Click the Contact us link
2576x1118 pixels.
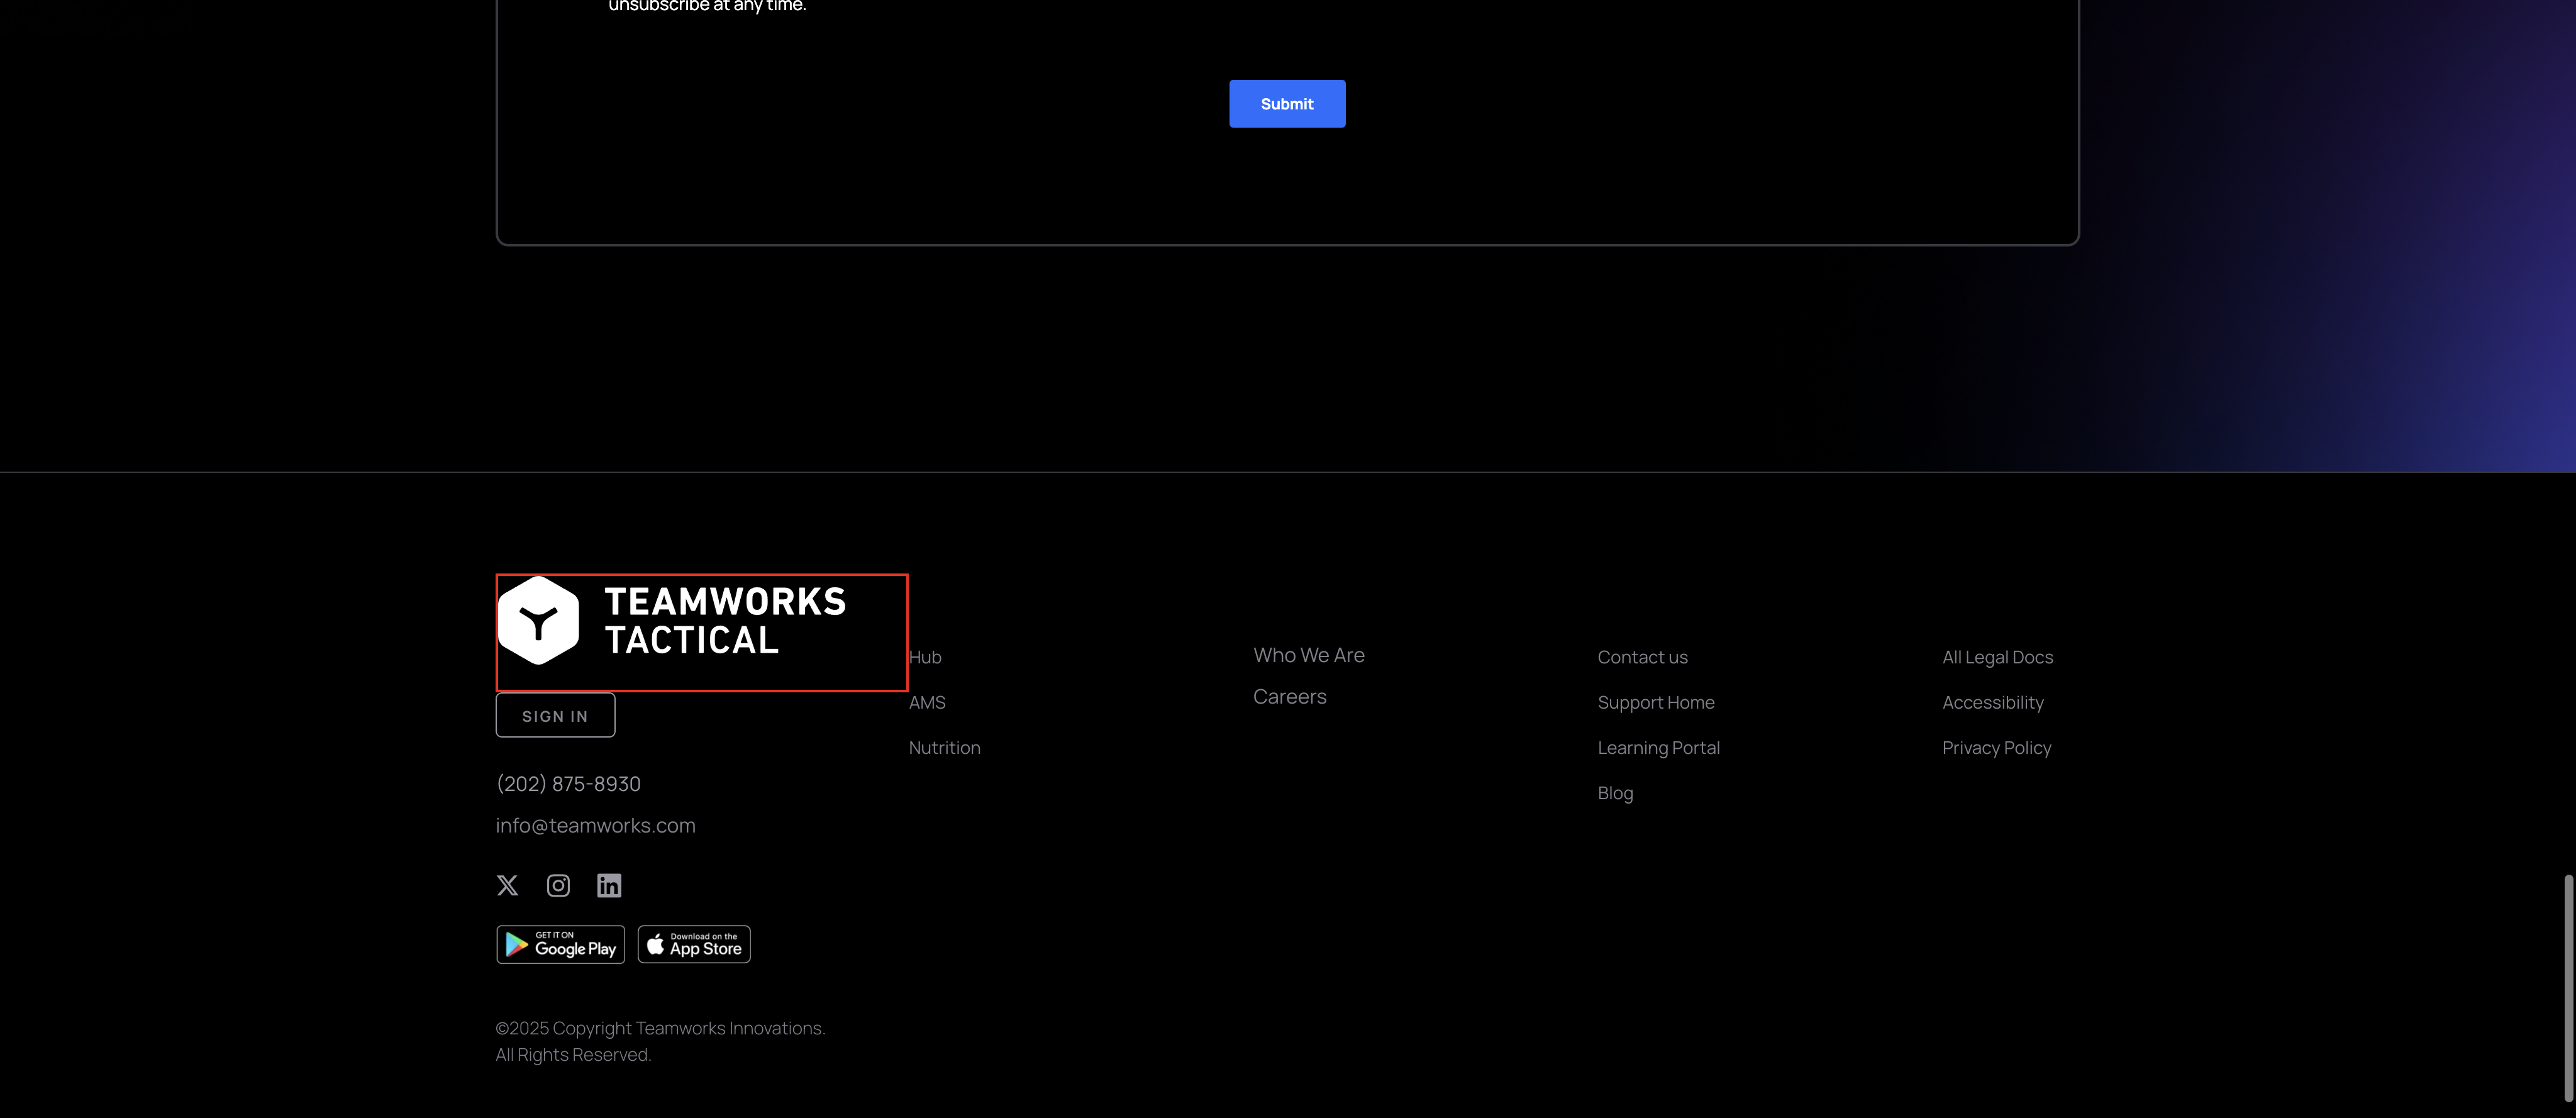[1642, 657]
